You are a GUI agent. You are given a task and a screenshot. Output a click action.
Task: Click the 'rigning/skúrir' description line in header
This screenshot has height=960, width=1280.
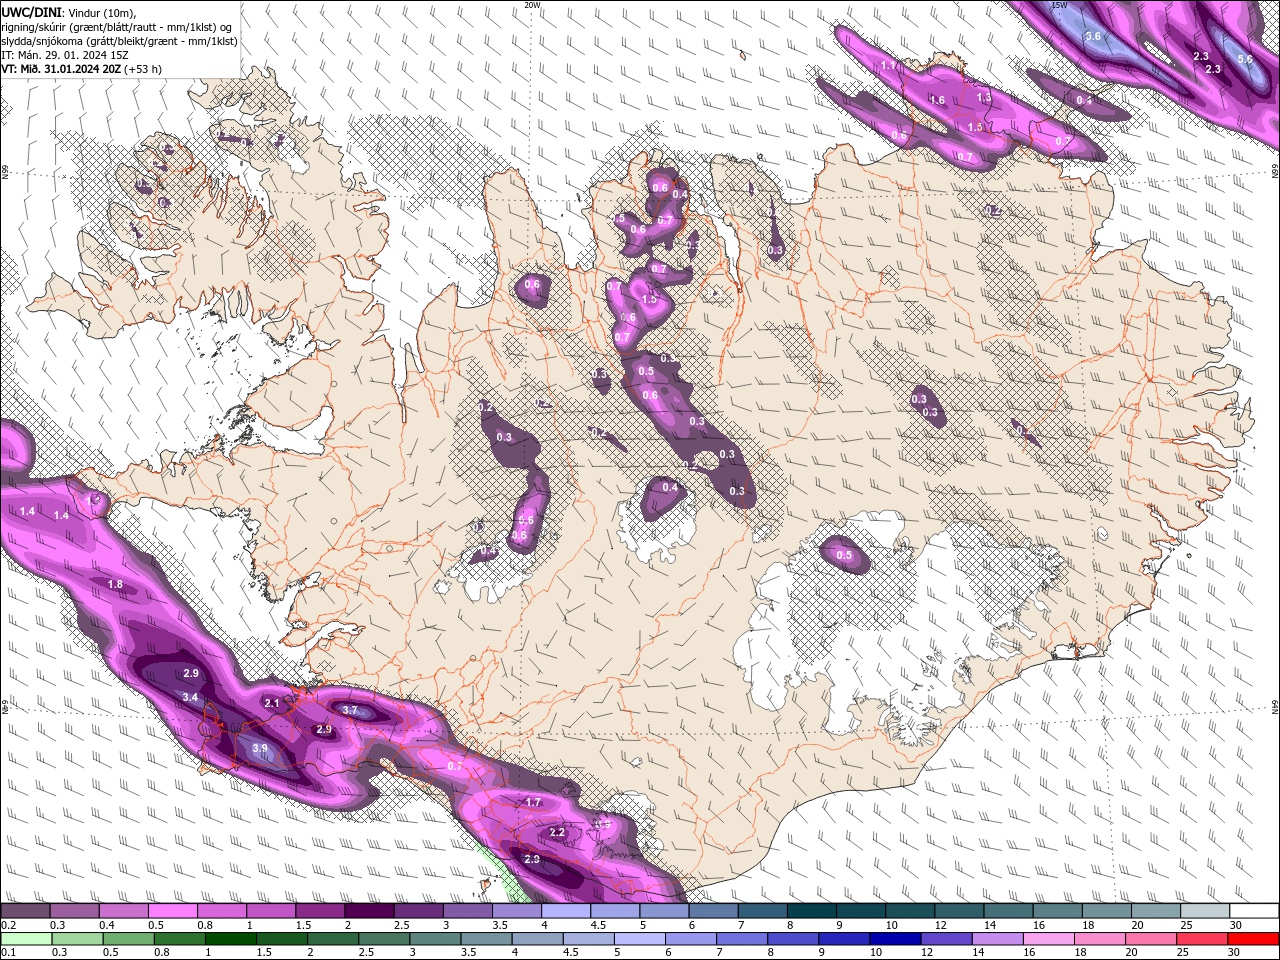(117, 27)
